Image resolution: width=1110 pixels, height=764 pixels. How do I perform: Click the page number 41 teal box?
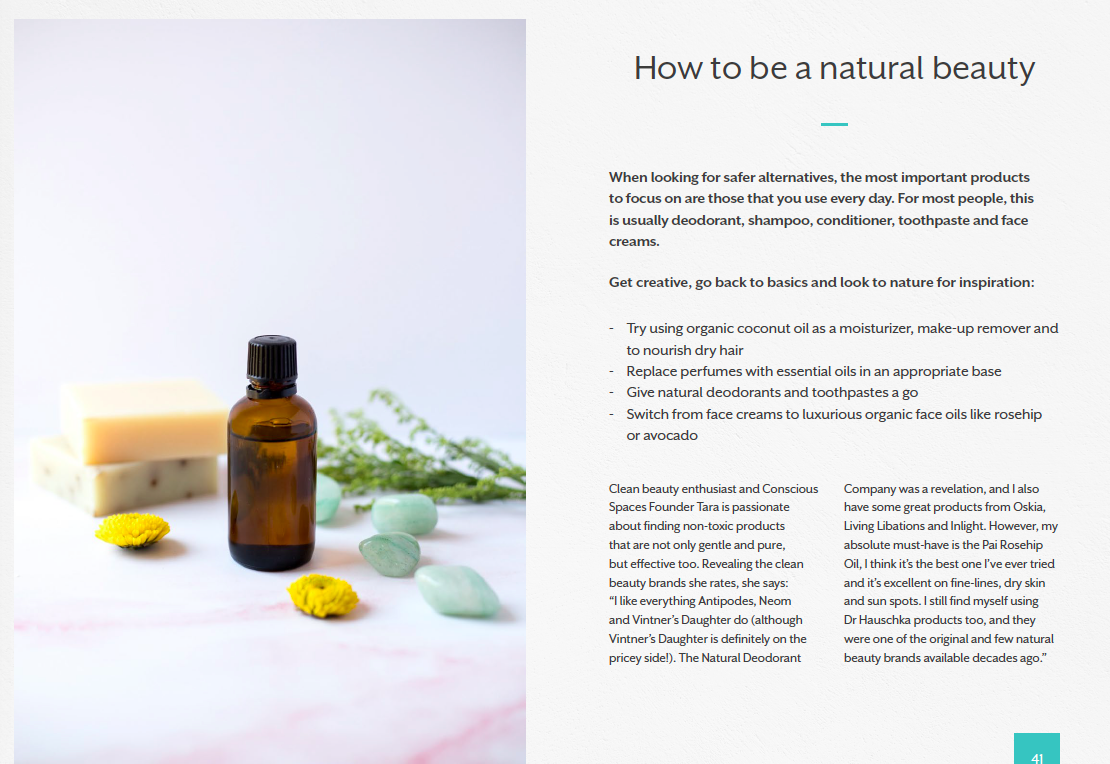point(1036,748)
